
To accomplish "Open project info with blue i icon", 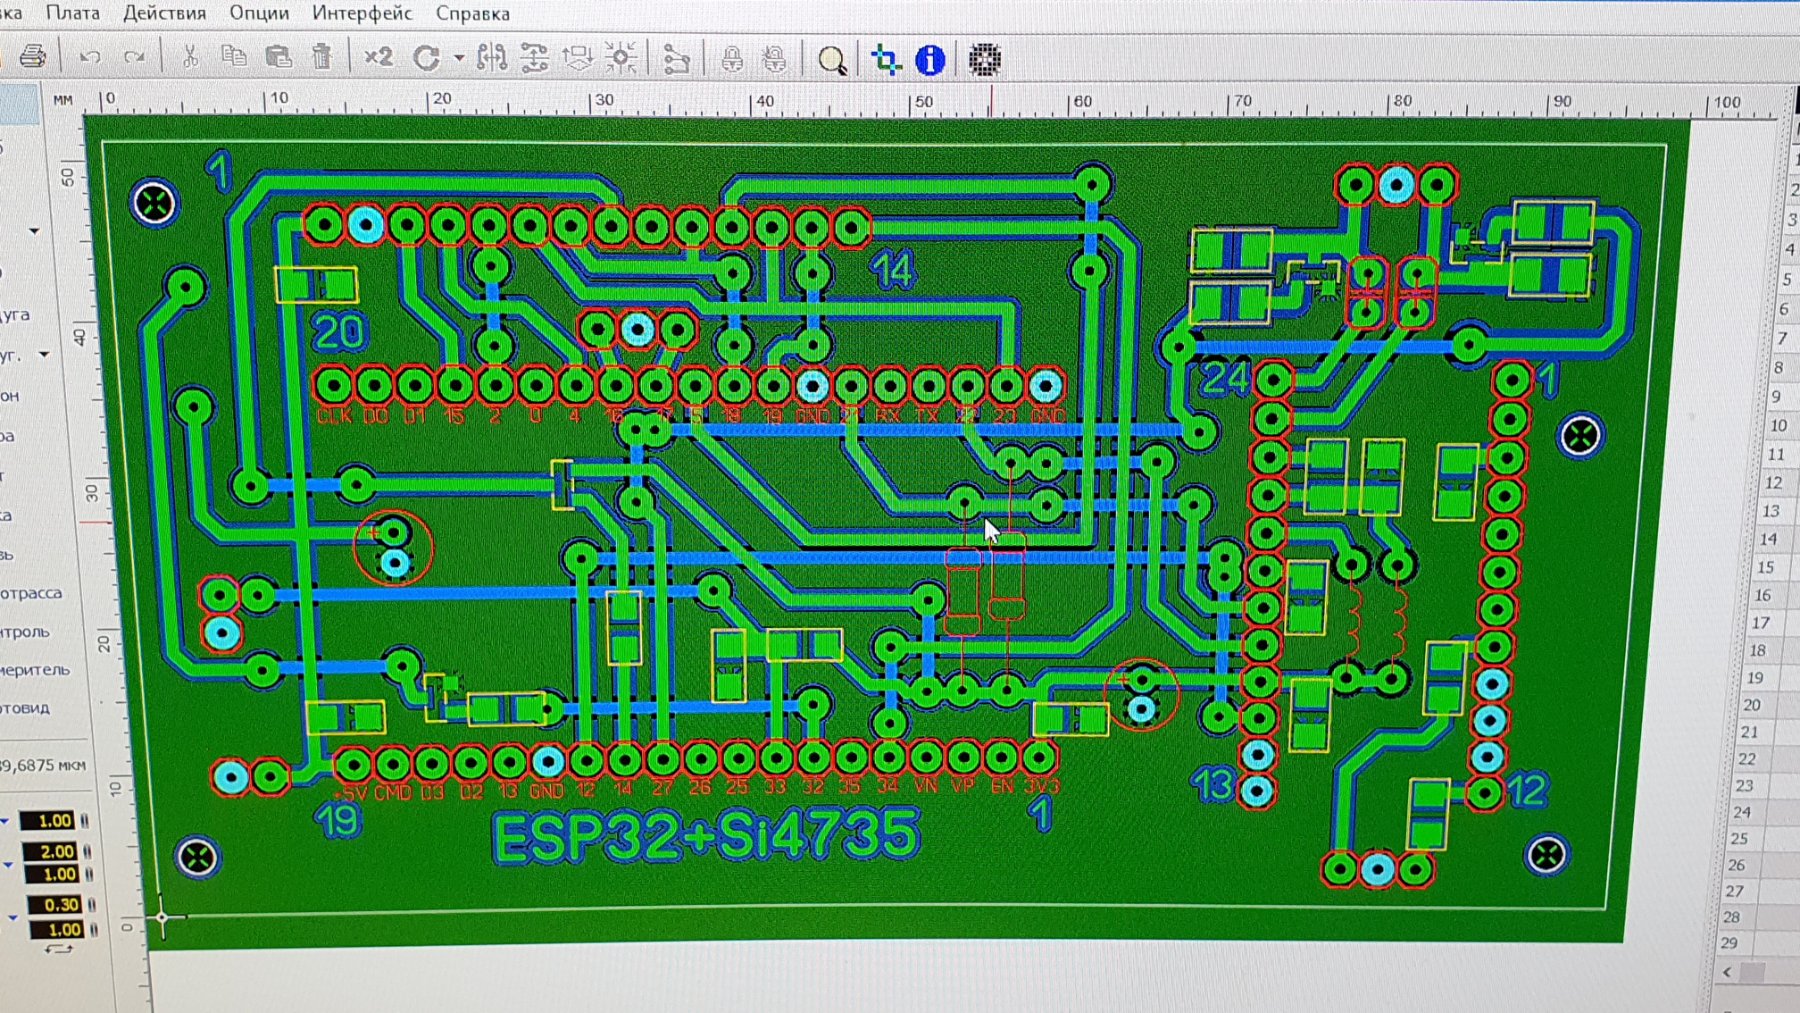I will (930, 60).
